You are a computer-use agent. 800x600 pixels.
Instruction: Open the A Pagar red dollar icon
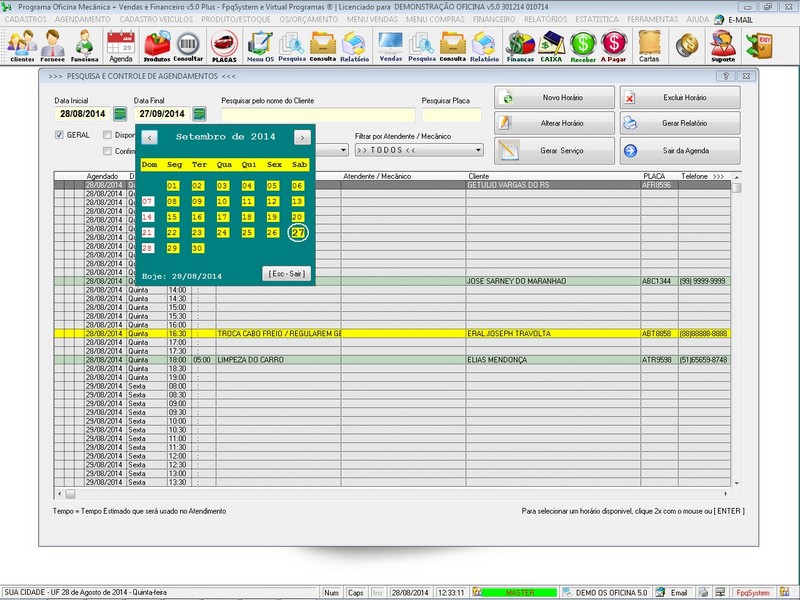click(613, 46)
